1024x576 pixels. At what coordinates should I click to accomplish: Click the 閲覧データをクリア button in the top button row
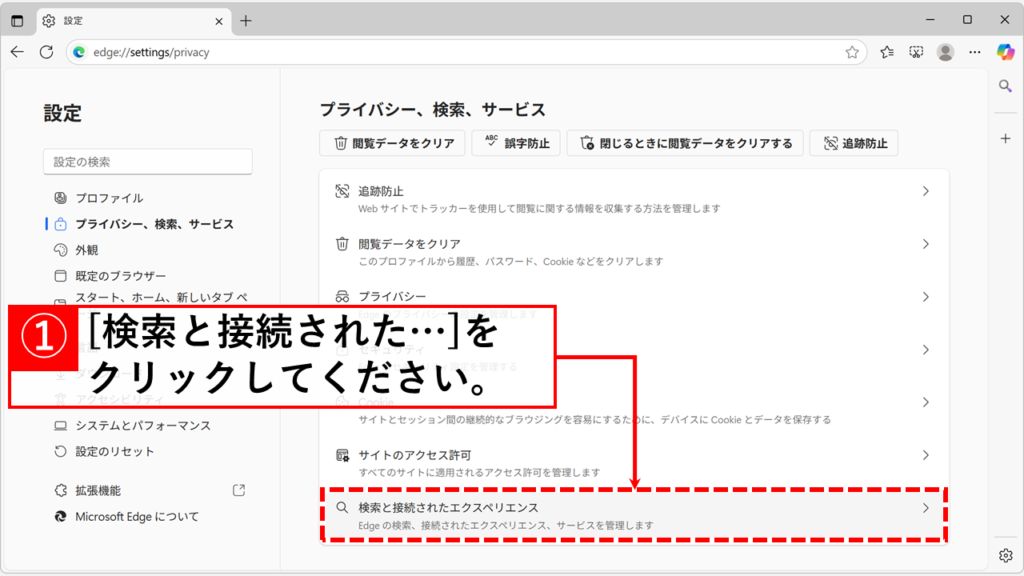(392, 143)
